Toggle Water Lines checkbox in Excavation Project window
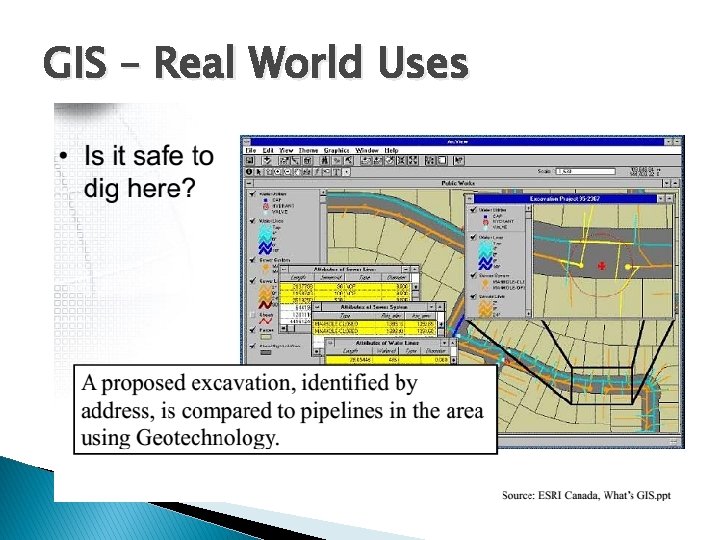This screenshot has height=540, width=720. [473, 237]
